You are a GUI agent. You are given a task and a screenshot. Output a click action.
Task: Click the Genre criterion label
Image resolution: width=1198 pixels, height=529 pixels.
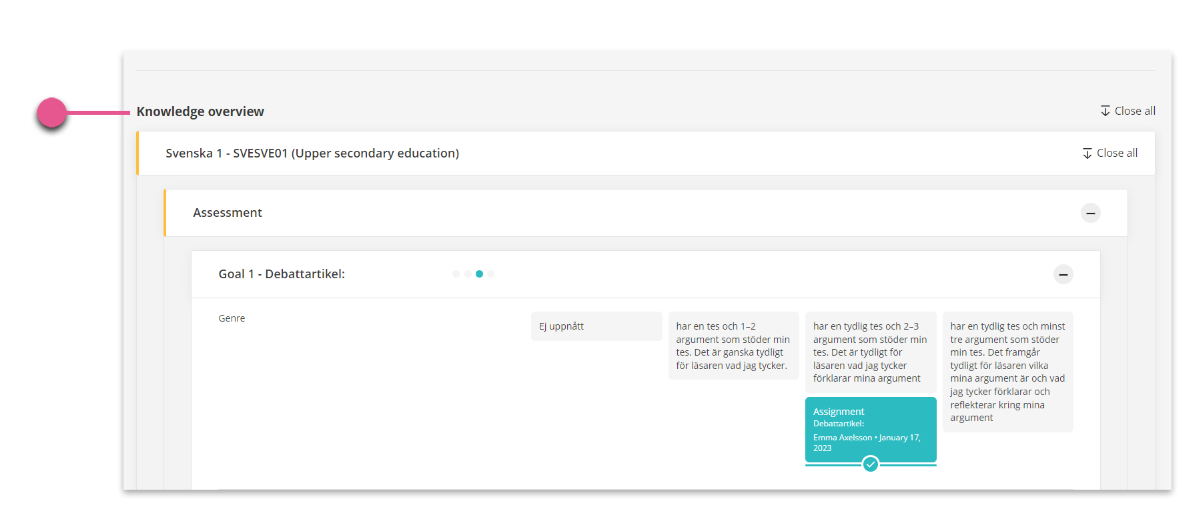(232, 318)
